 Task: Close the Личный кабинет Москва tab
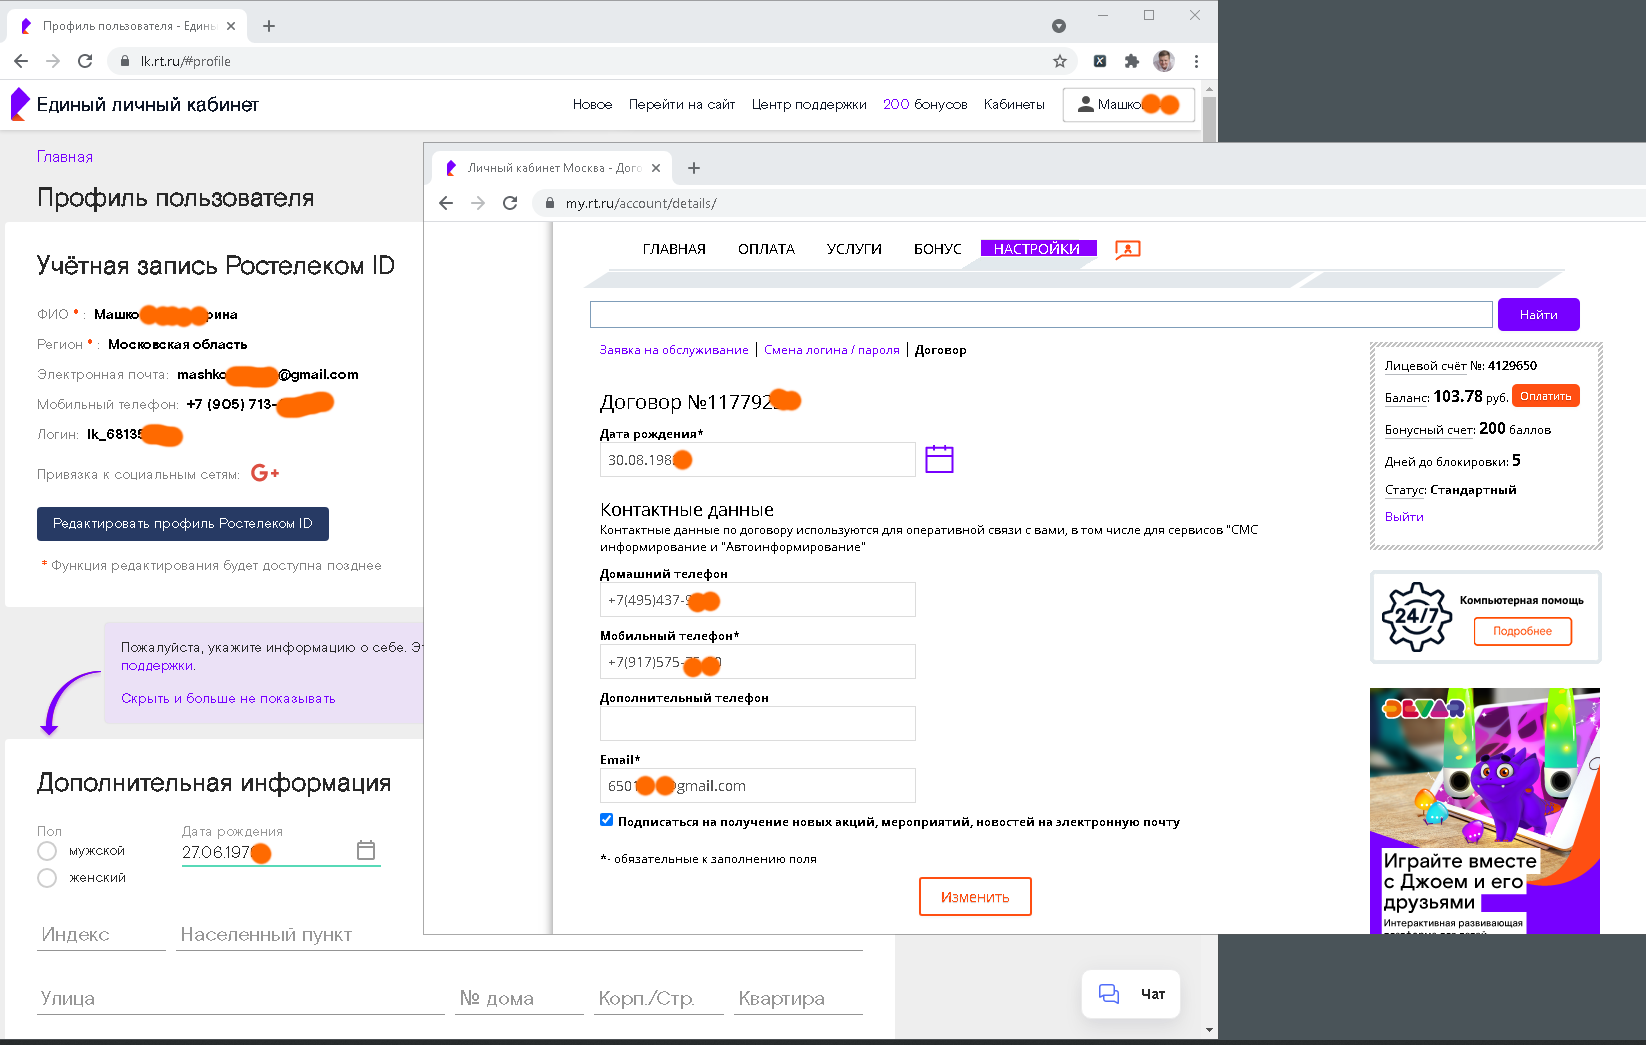click(656, 168)
